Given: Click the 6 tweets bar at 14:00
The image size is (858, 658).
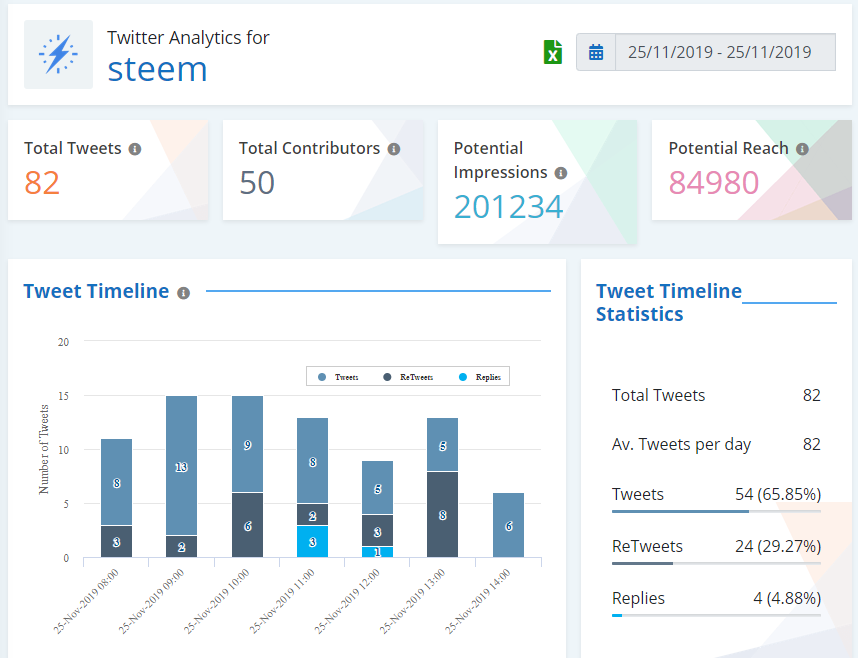Looking at the screenshot, I should coord(508,525).
